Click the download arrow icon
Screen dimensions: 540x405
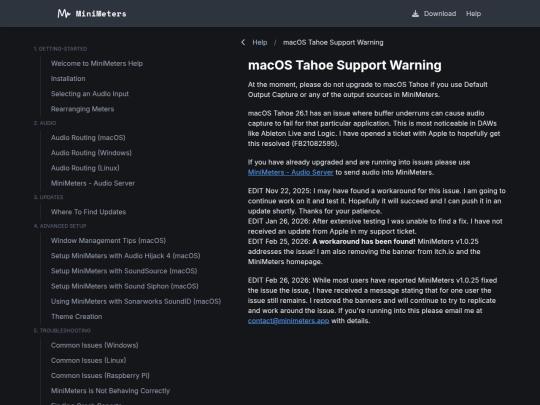(415, 14)
